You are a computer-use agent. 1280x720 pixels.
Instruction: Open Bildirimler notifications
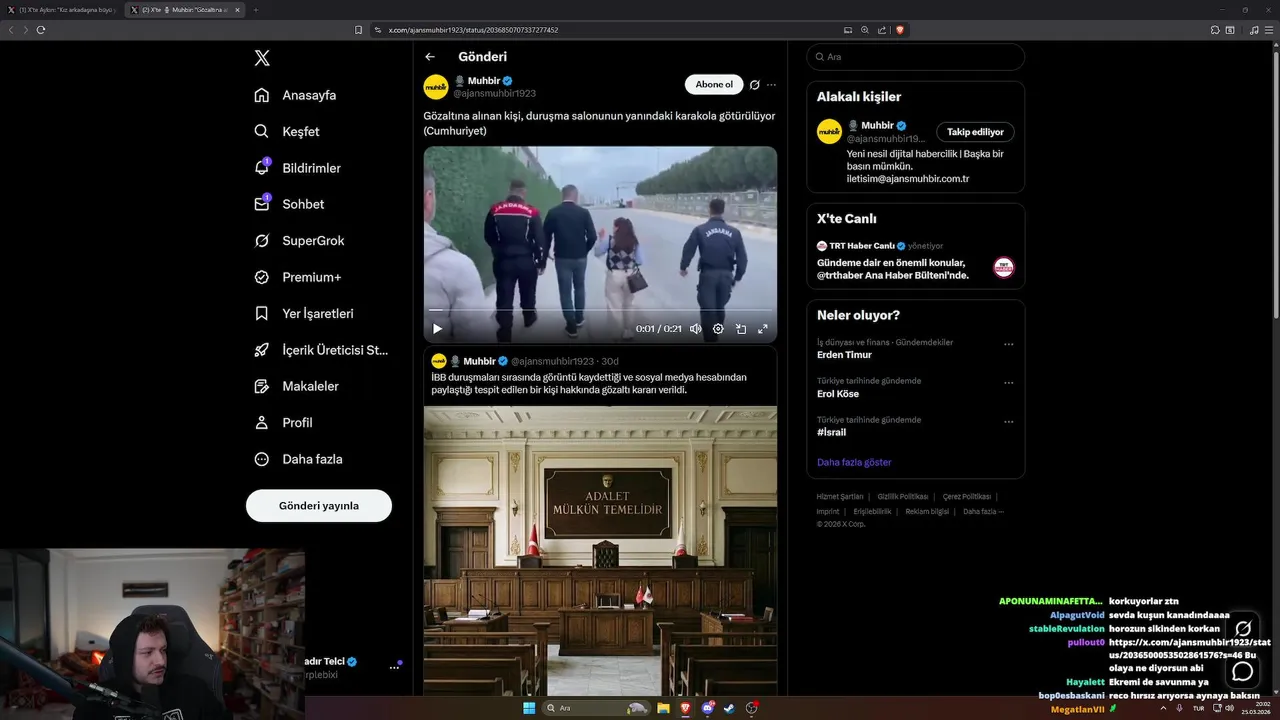298,168
